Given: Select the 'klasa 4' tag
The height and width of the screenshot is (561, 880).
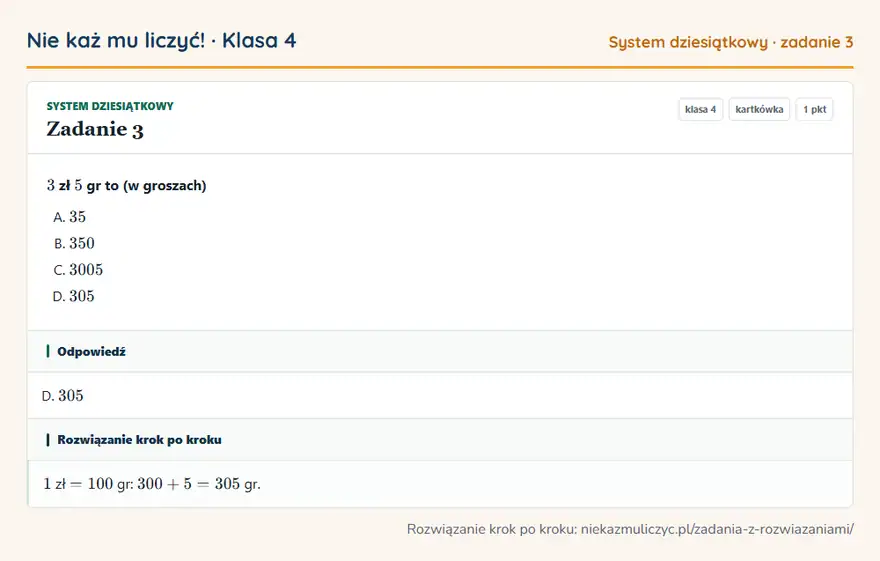Looking at the screenshot, I should coord(700,109).
